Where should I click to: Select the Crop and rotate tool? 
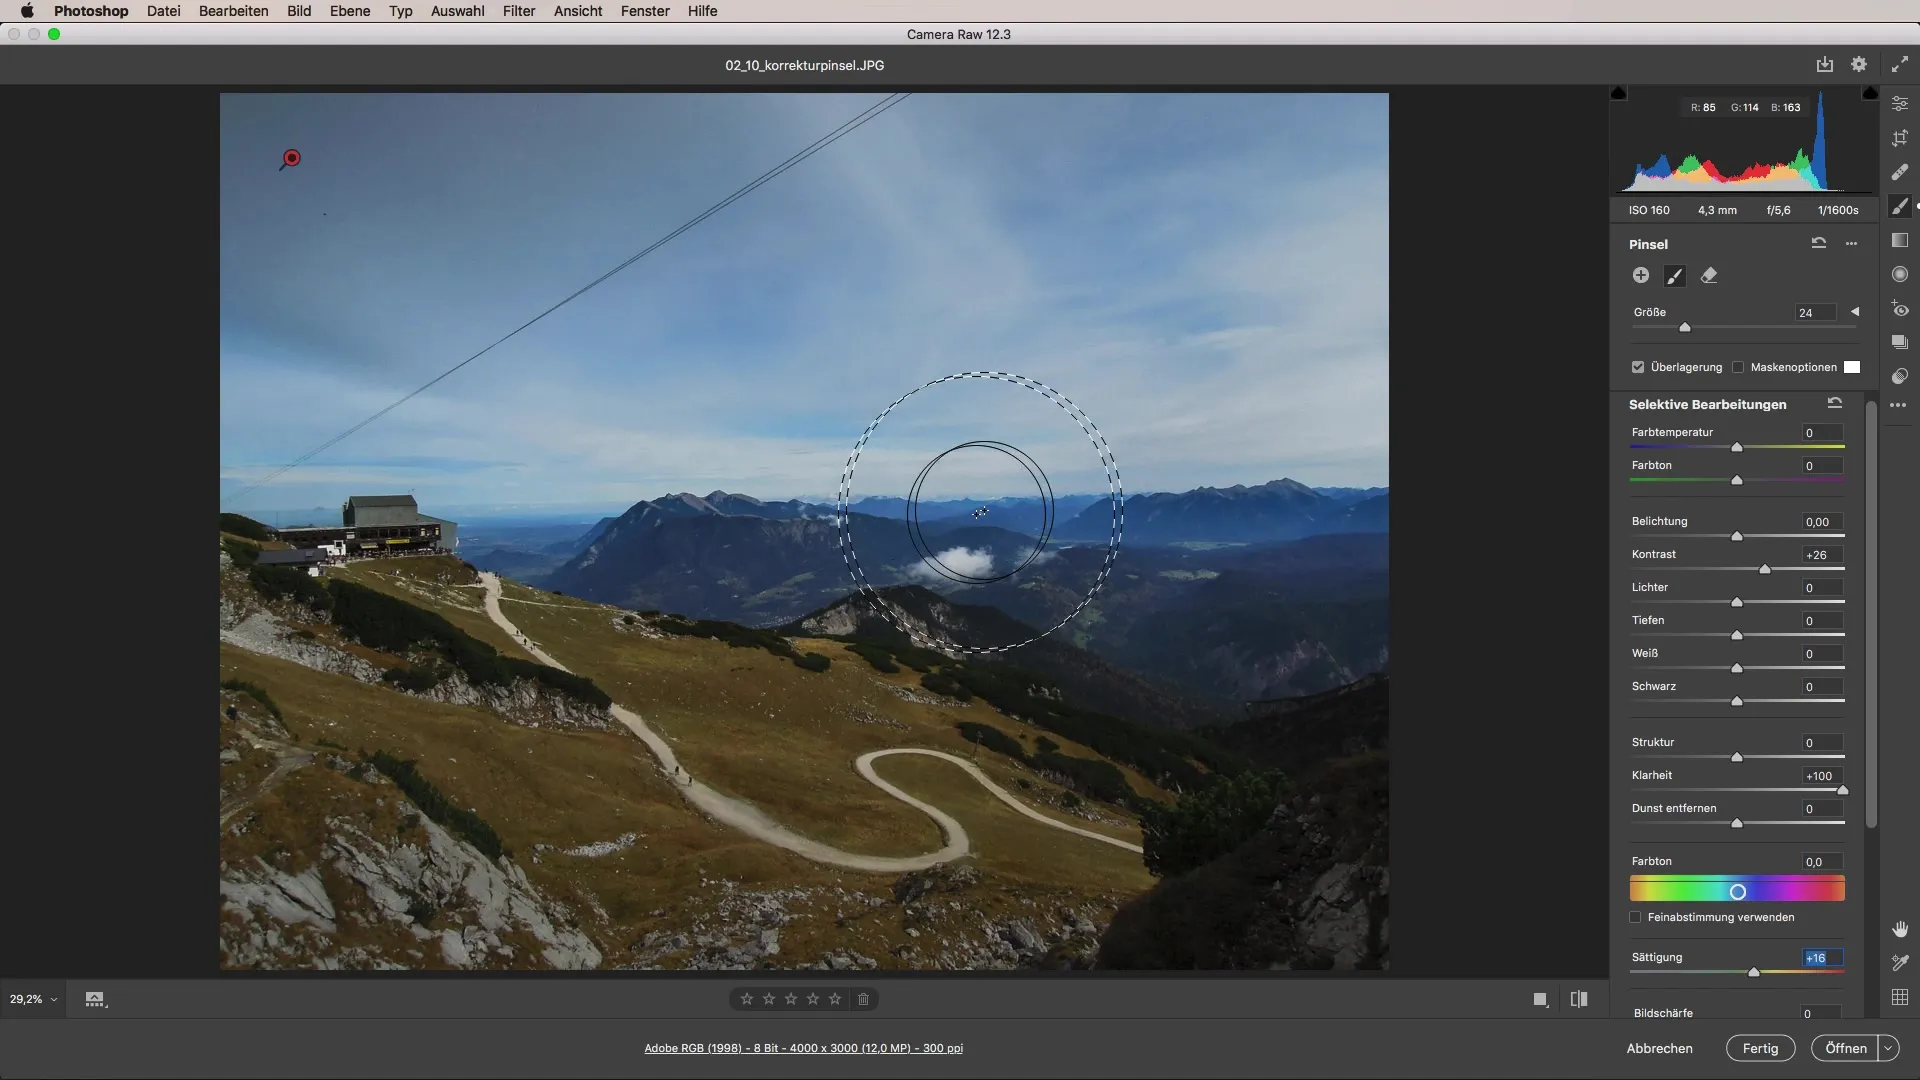(x=1900, y=138)
